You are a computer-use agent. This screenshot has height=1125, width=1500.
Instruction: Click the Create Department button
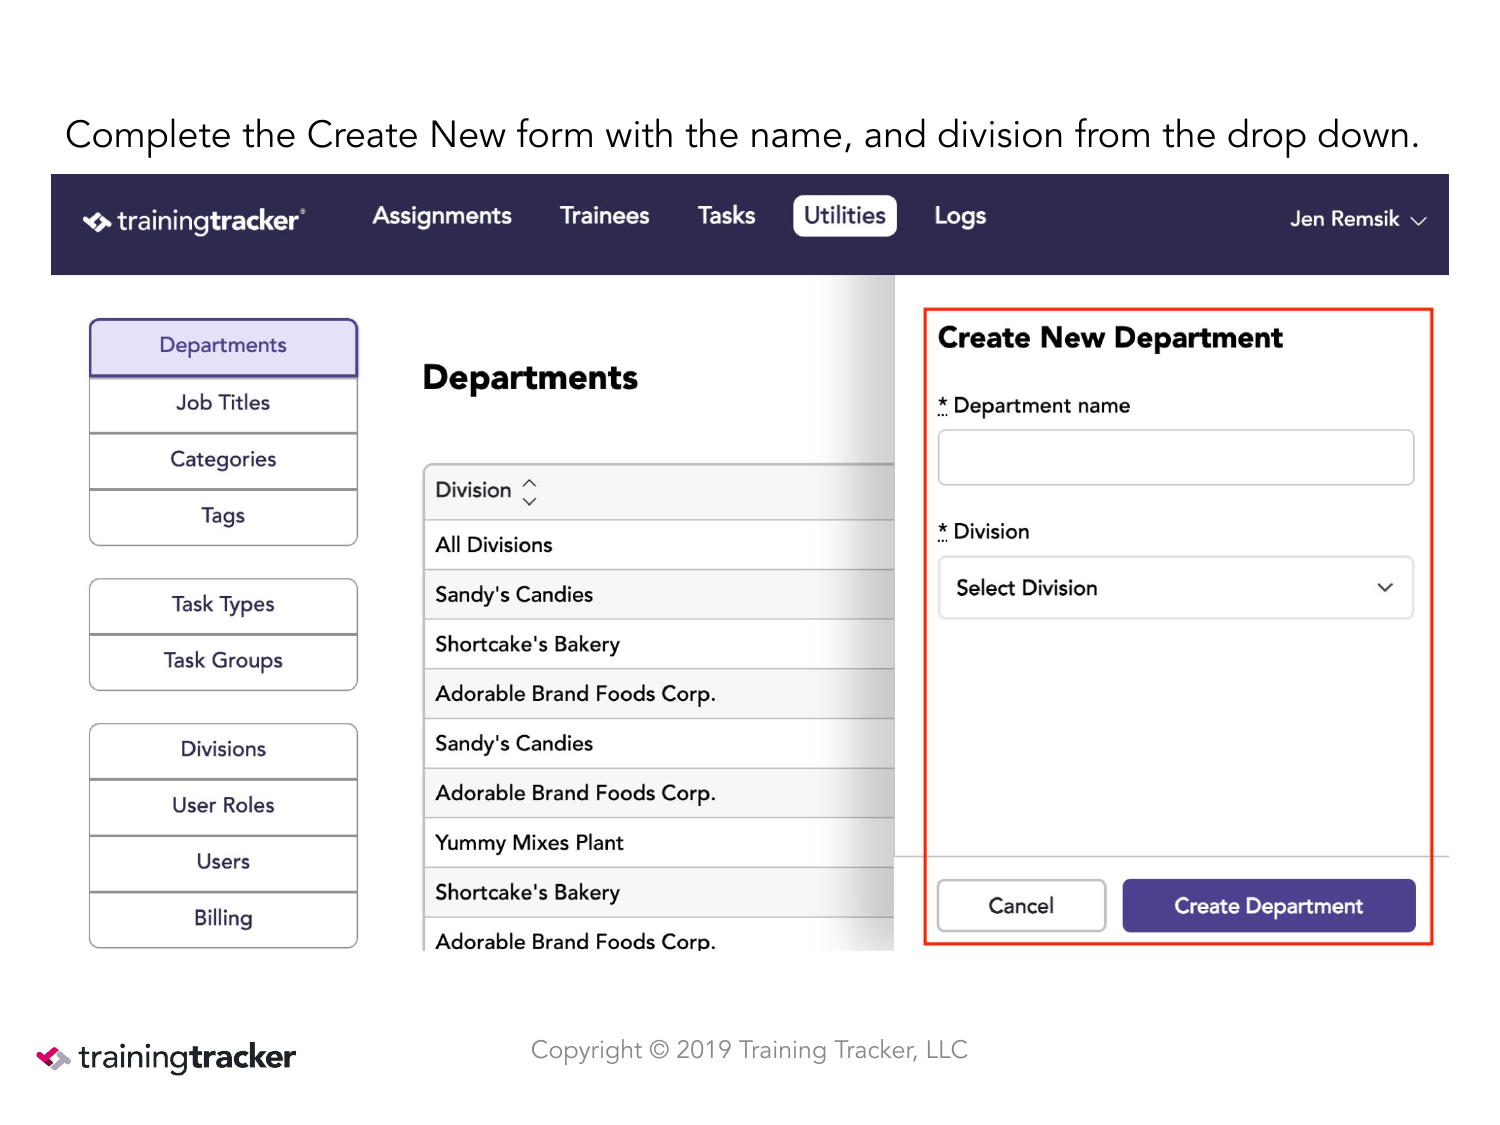[1269, 906]
